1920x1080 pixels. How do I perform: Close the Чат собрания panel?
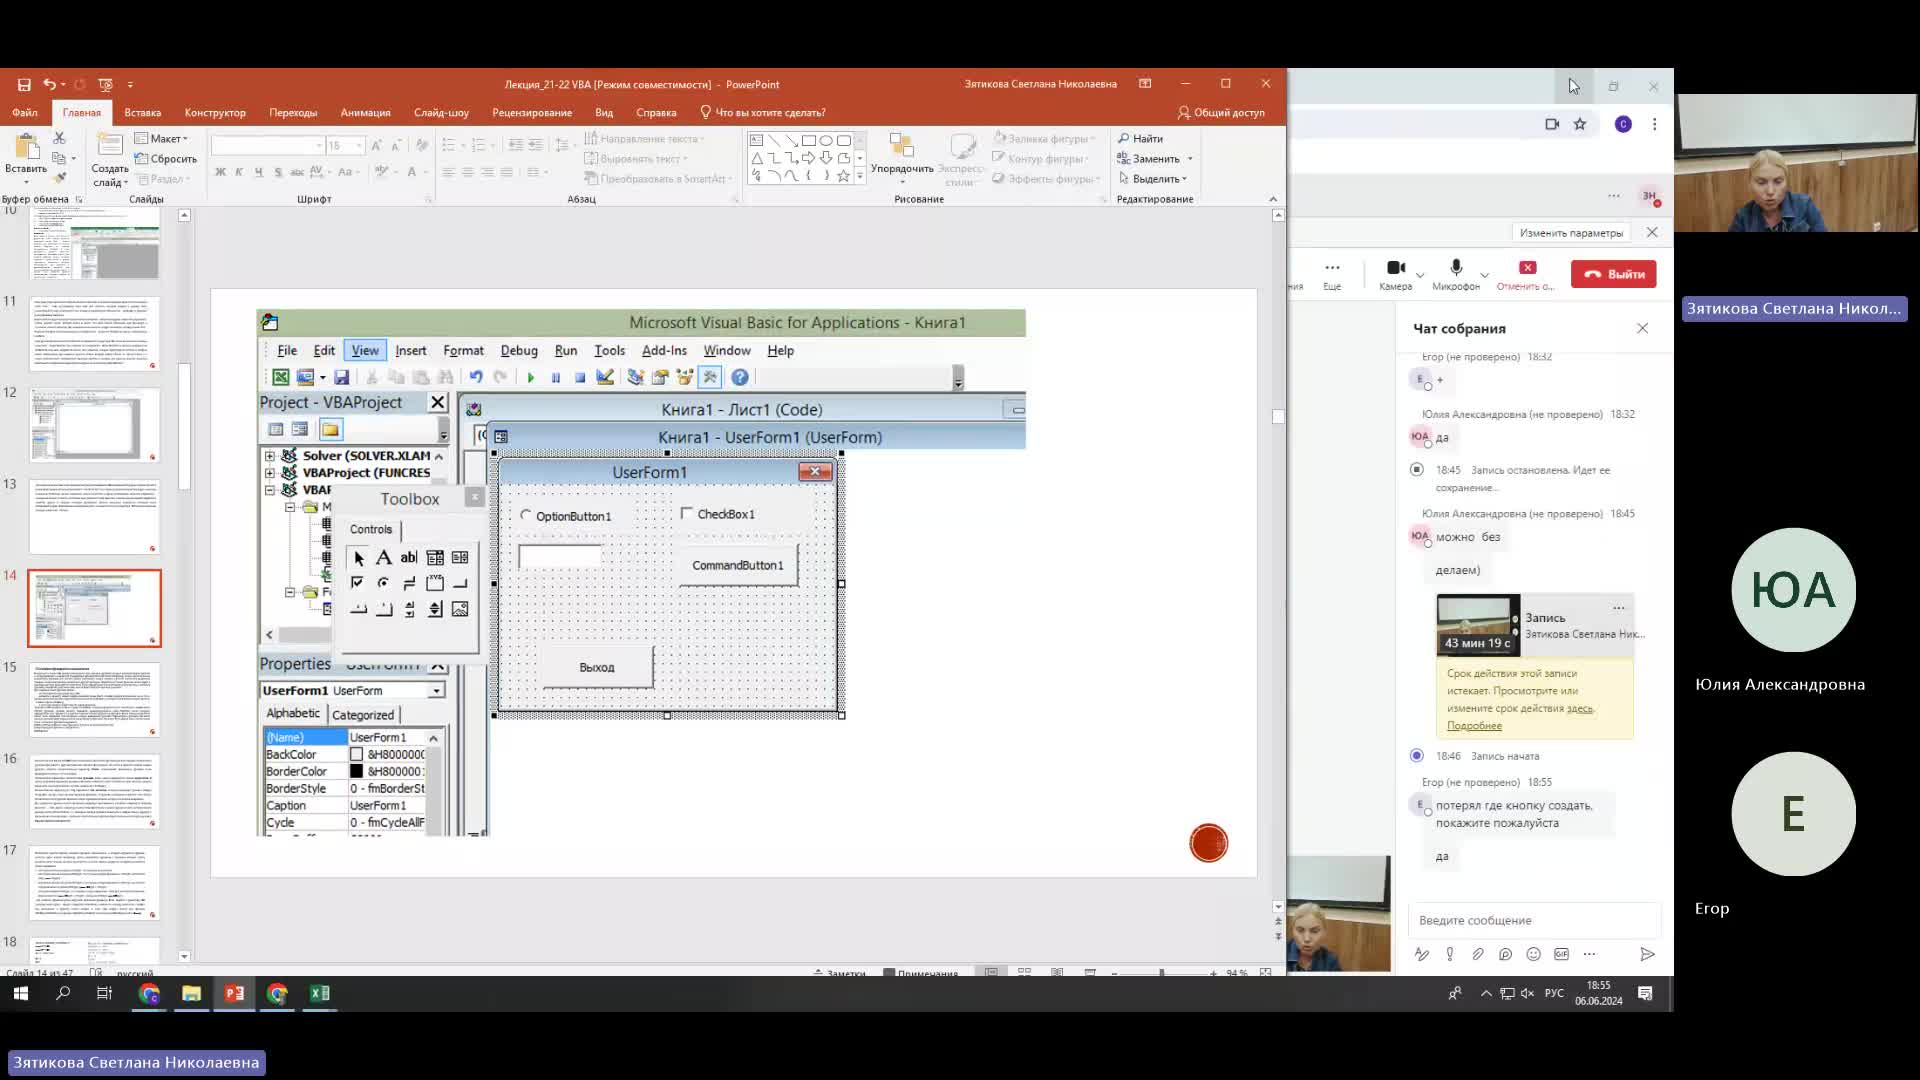point(1642,328)
